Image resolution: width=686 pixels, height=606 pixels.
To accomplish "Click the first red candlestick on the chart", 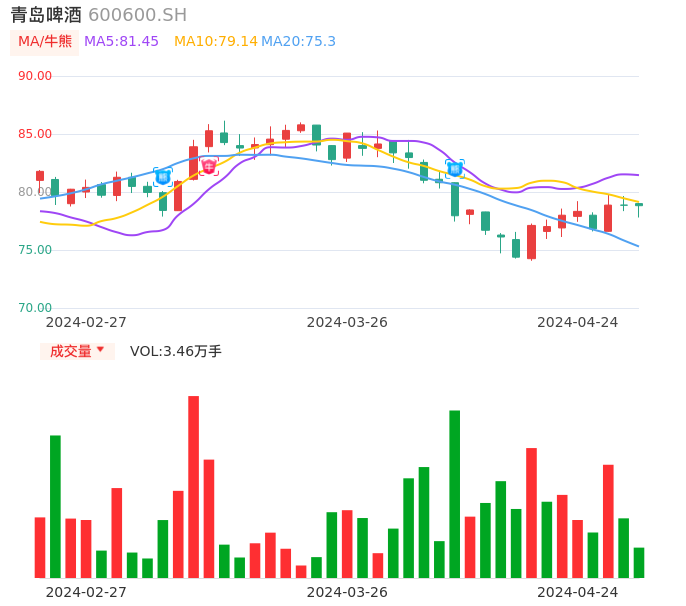I will tap(40, 176).
